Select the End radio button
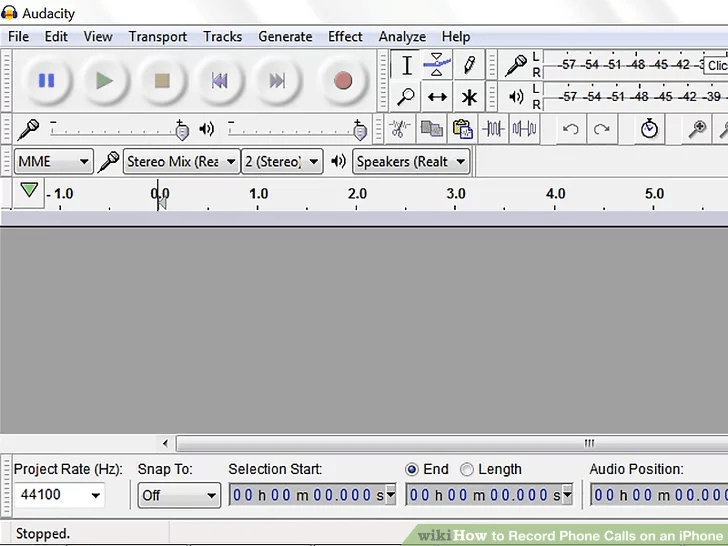The image size is (728, 546). (411, 469)
